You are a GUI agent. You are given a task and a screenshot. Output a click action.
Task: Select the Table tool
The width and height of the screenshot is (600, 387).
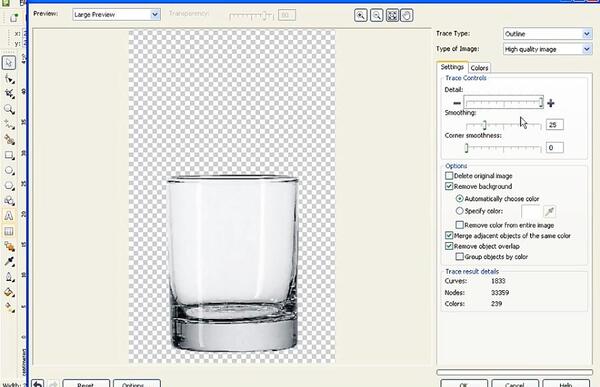[x=9, y=231]
